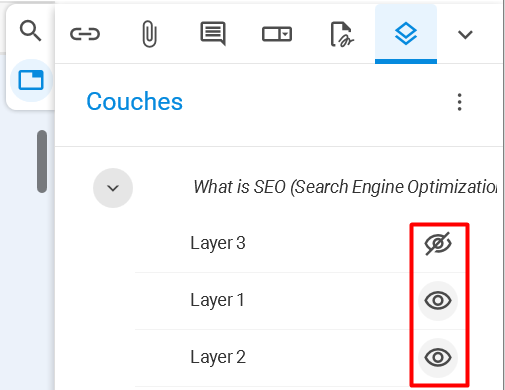The image size is (505, 390).
Task: Hide Layer 2 via eye icon
Action: click(438, 358)
